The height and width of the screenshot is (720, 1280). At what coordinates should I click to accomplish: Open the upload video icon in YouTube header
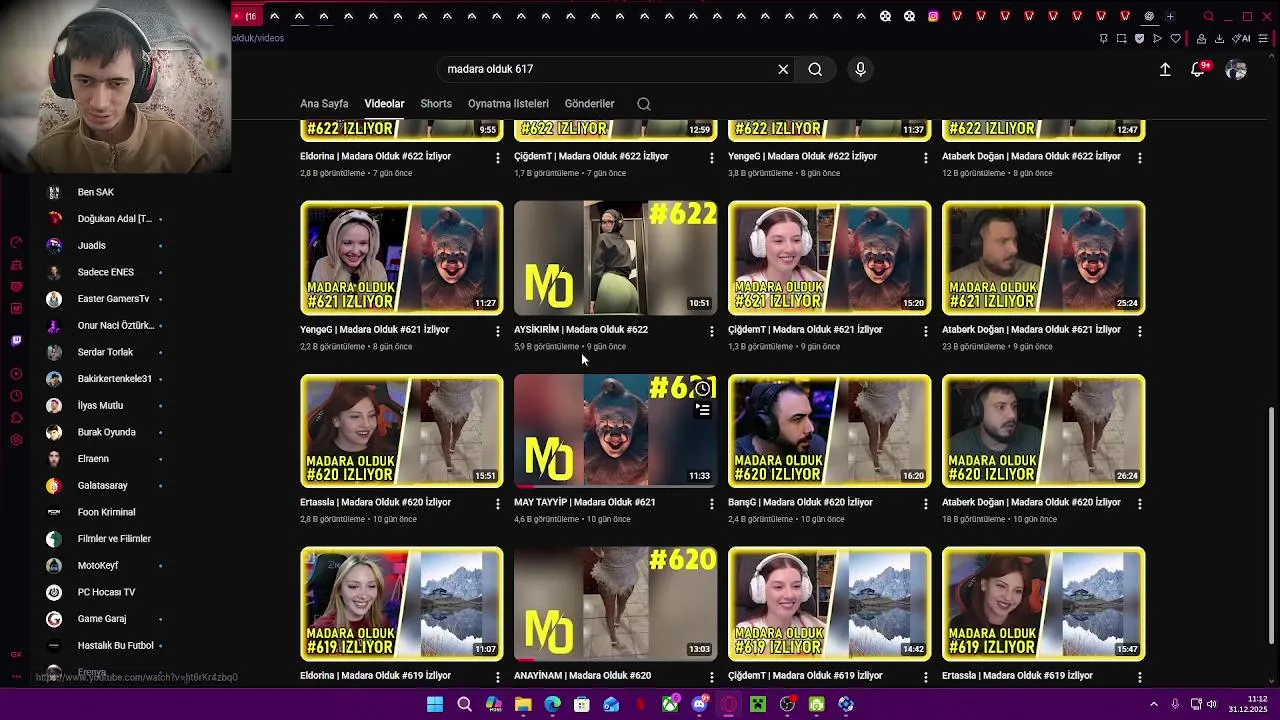[1165, 69]
